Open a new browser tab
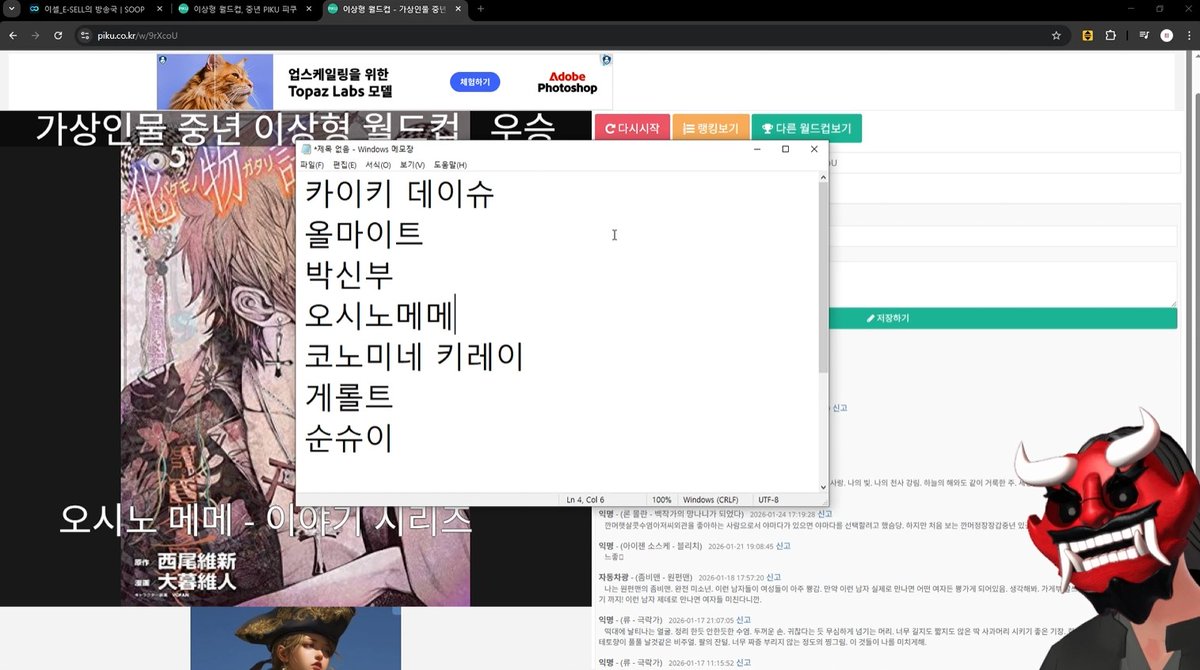The width and height of the screenshot is (1200, 670). click(480, 9)
